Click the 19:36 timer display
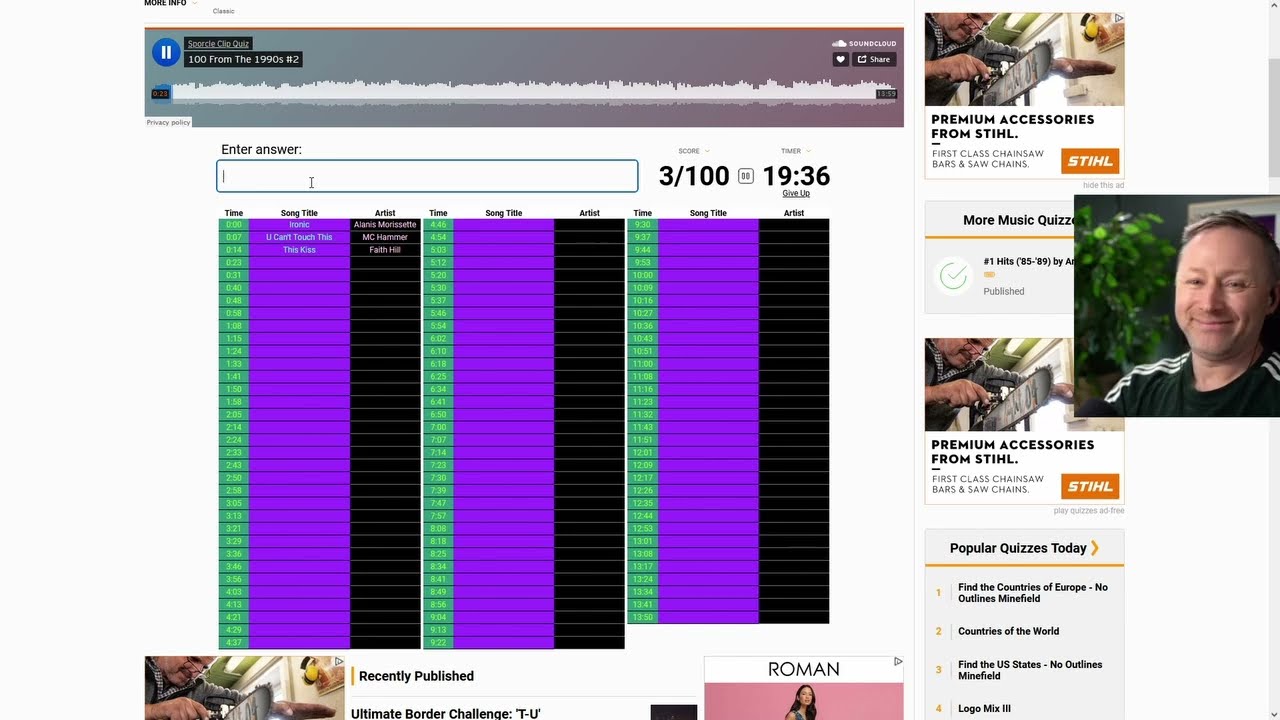Screen dimensions: 1280x720 796,176
